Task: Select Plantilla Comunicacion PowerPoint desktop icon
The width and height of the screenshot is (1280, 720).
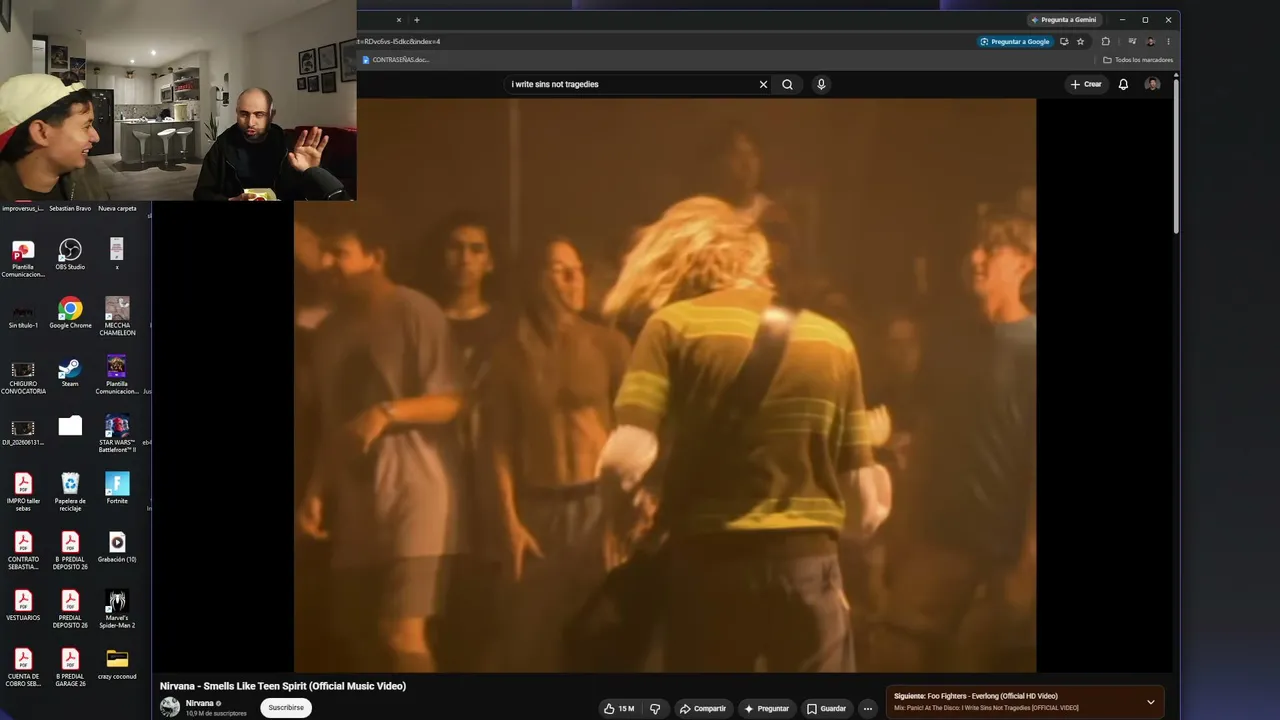Action: click(23, 258)
